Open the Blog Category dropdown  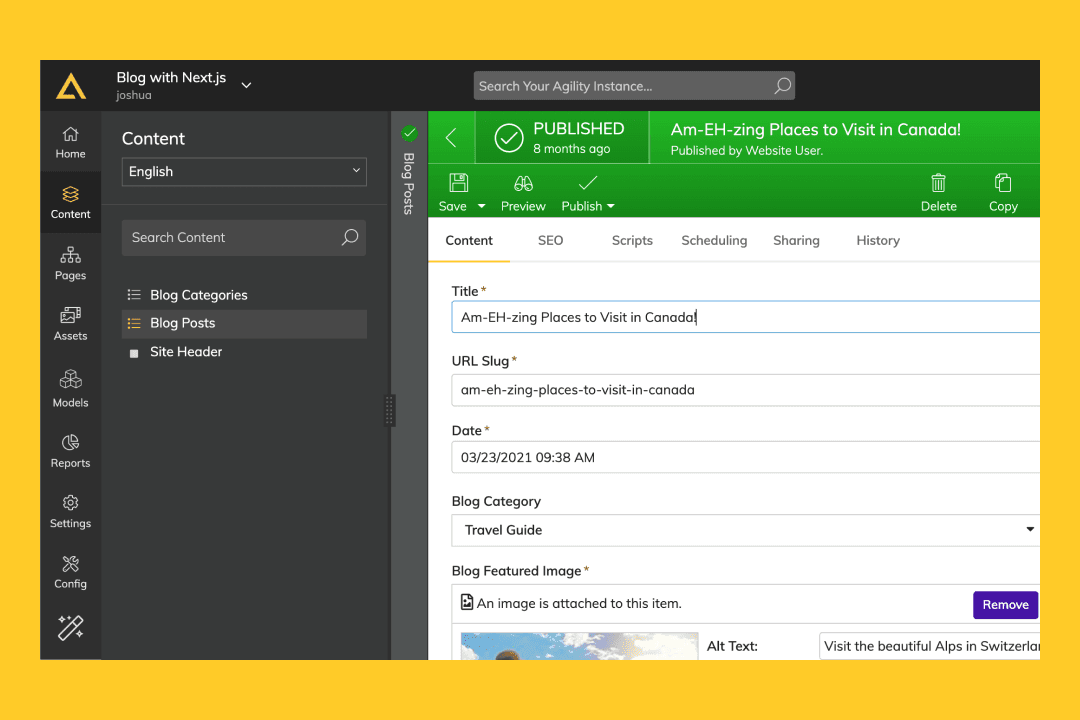[745, 530]
